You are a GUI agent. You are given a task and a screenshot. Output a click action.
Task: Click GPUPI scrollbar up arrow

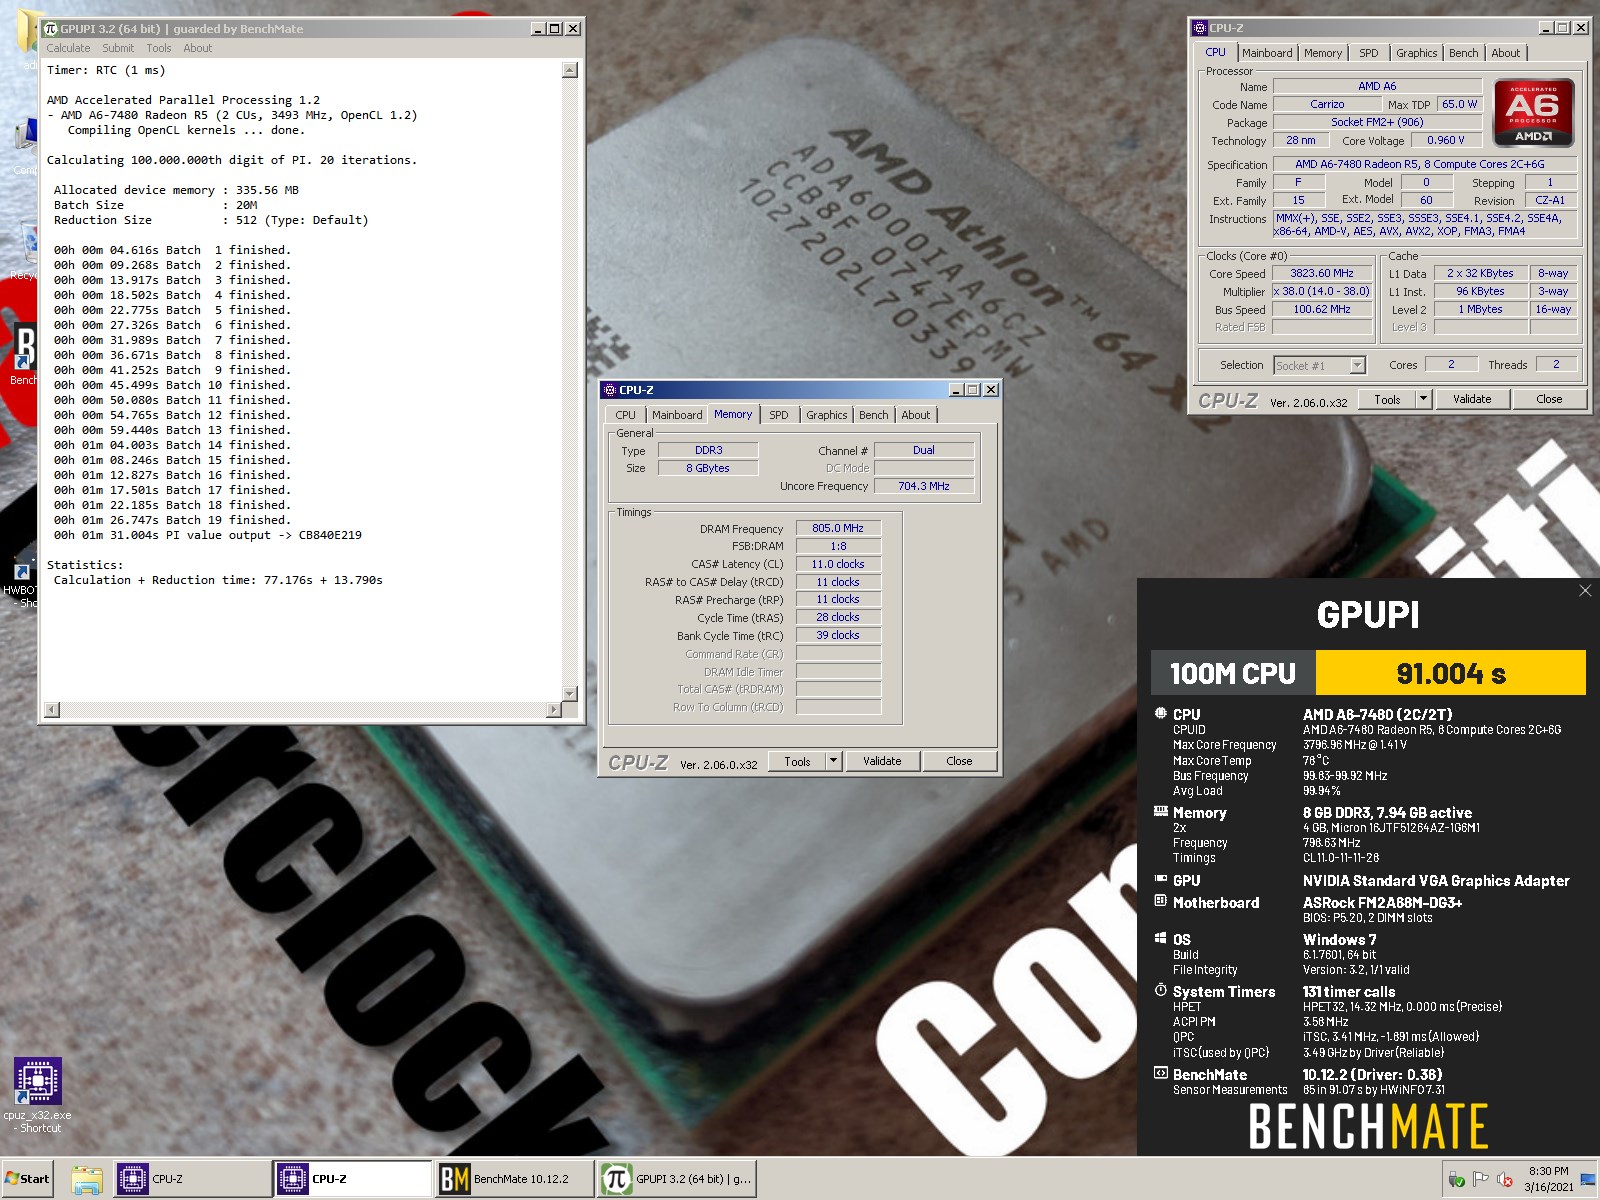coord(570,70)
